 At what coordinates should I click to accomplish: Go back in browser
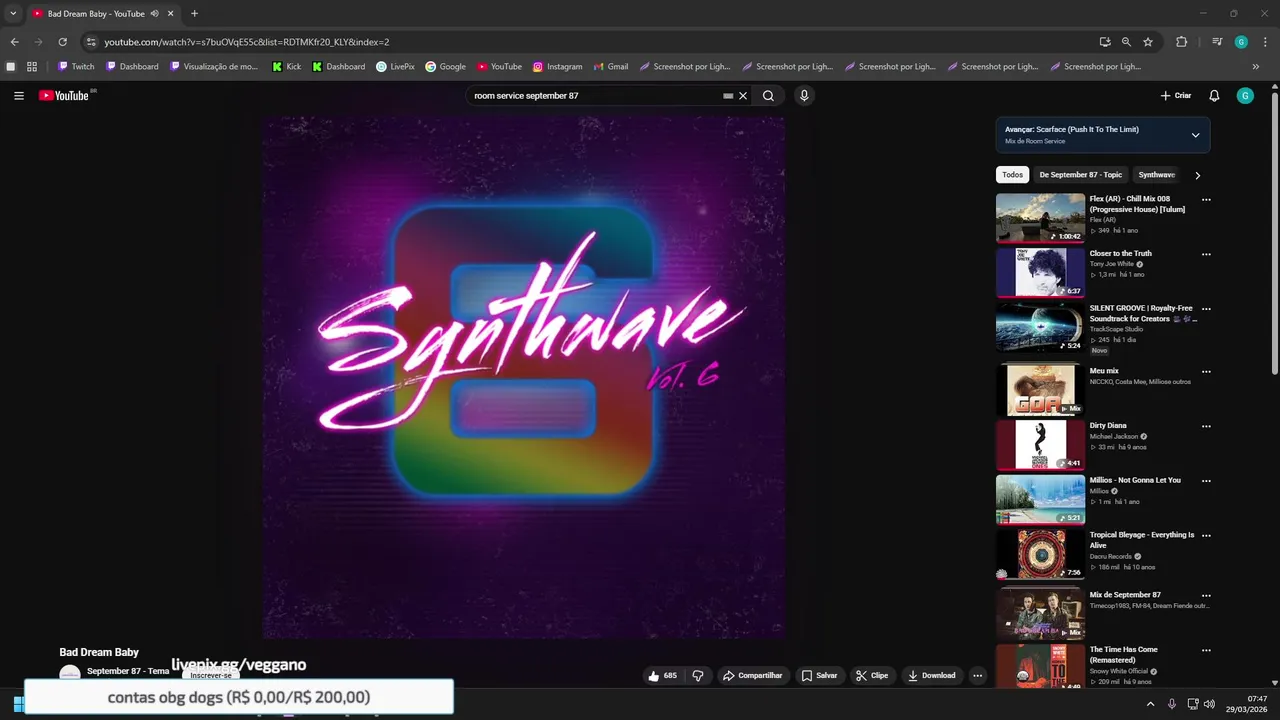(x=14, y=42)
